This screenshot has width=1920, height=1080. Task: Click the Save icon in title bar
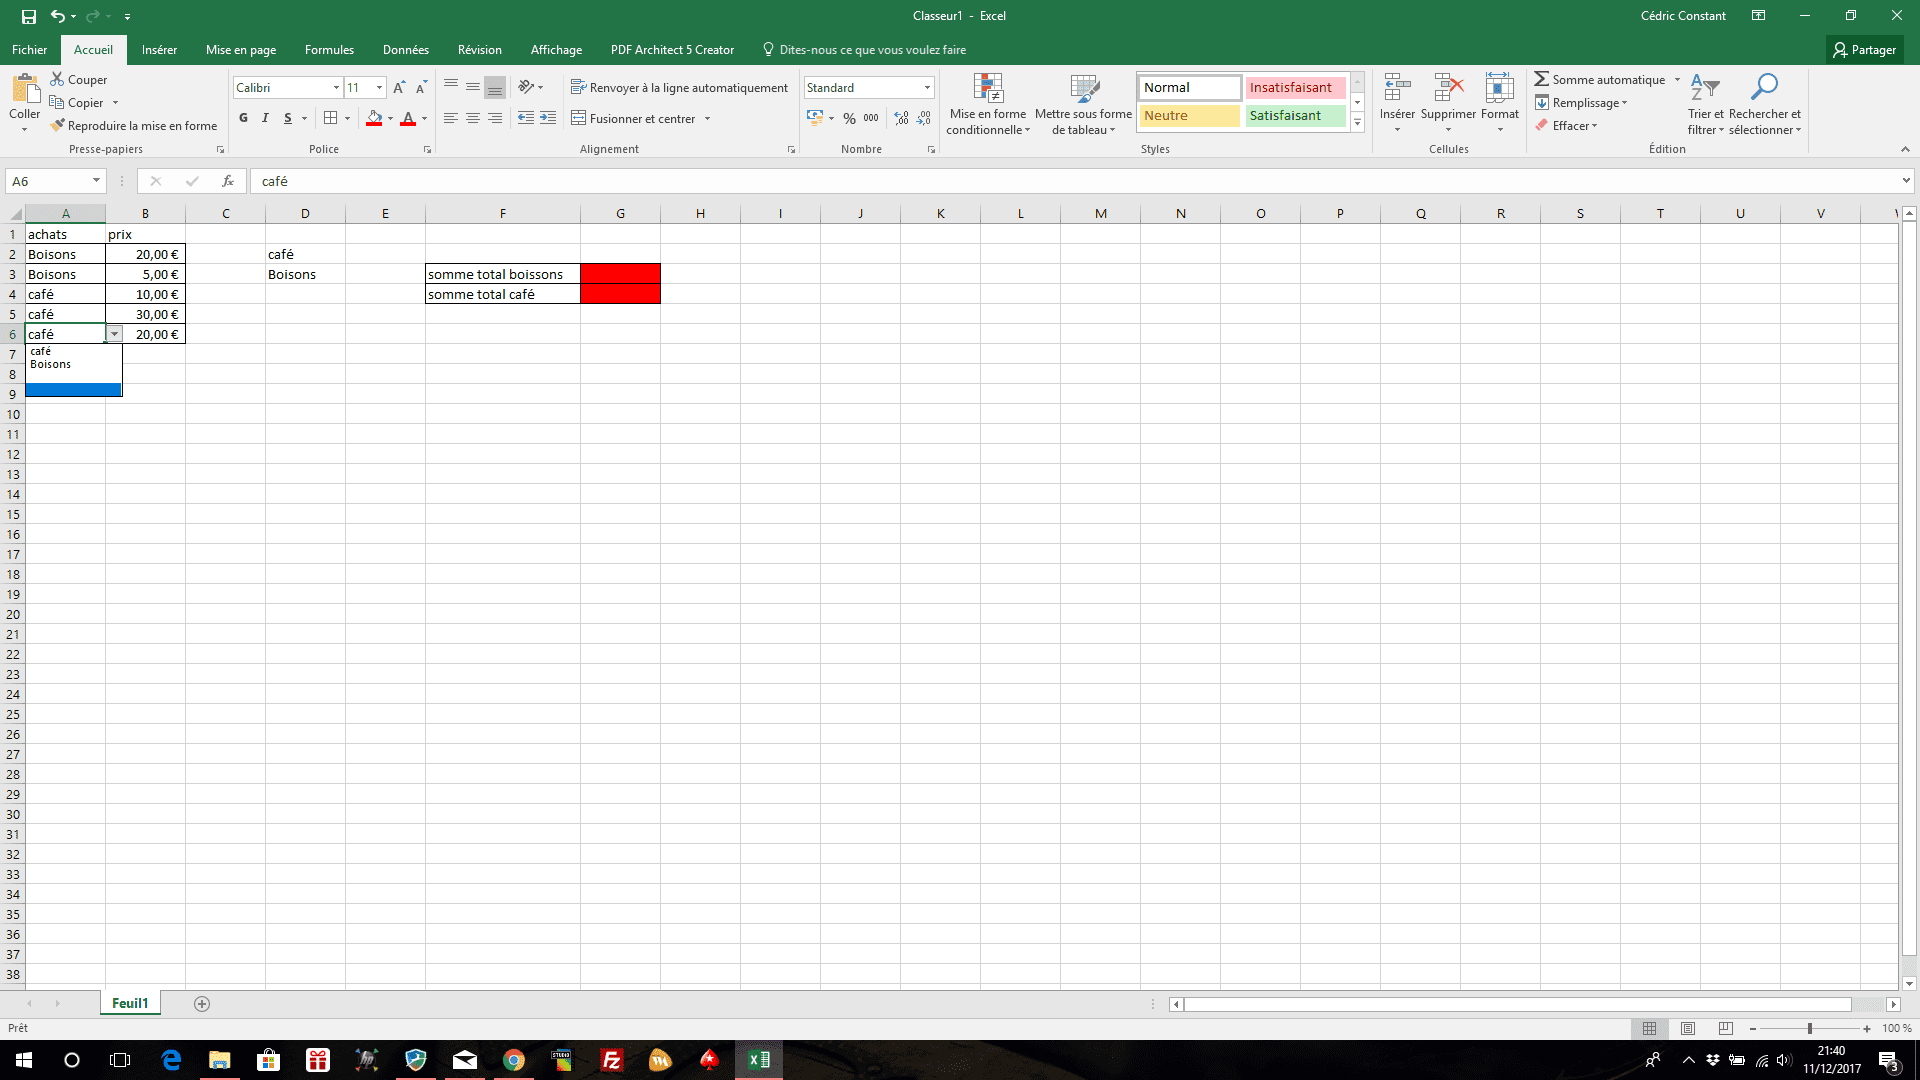29,16
